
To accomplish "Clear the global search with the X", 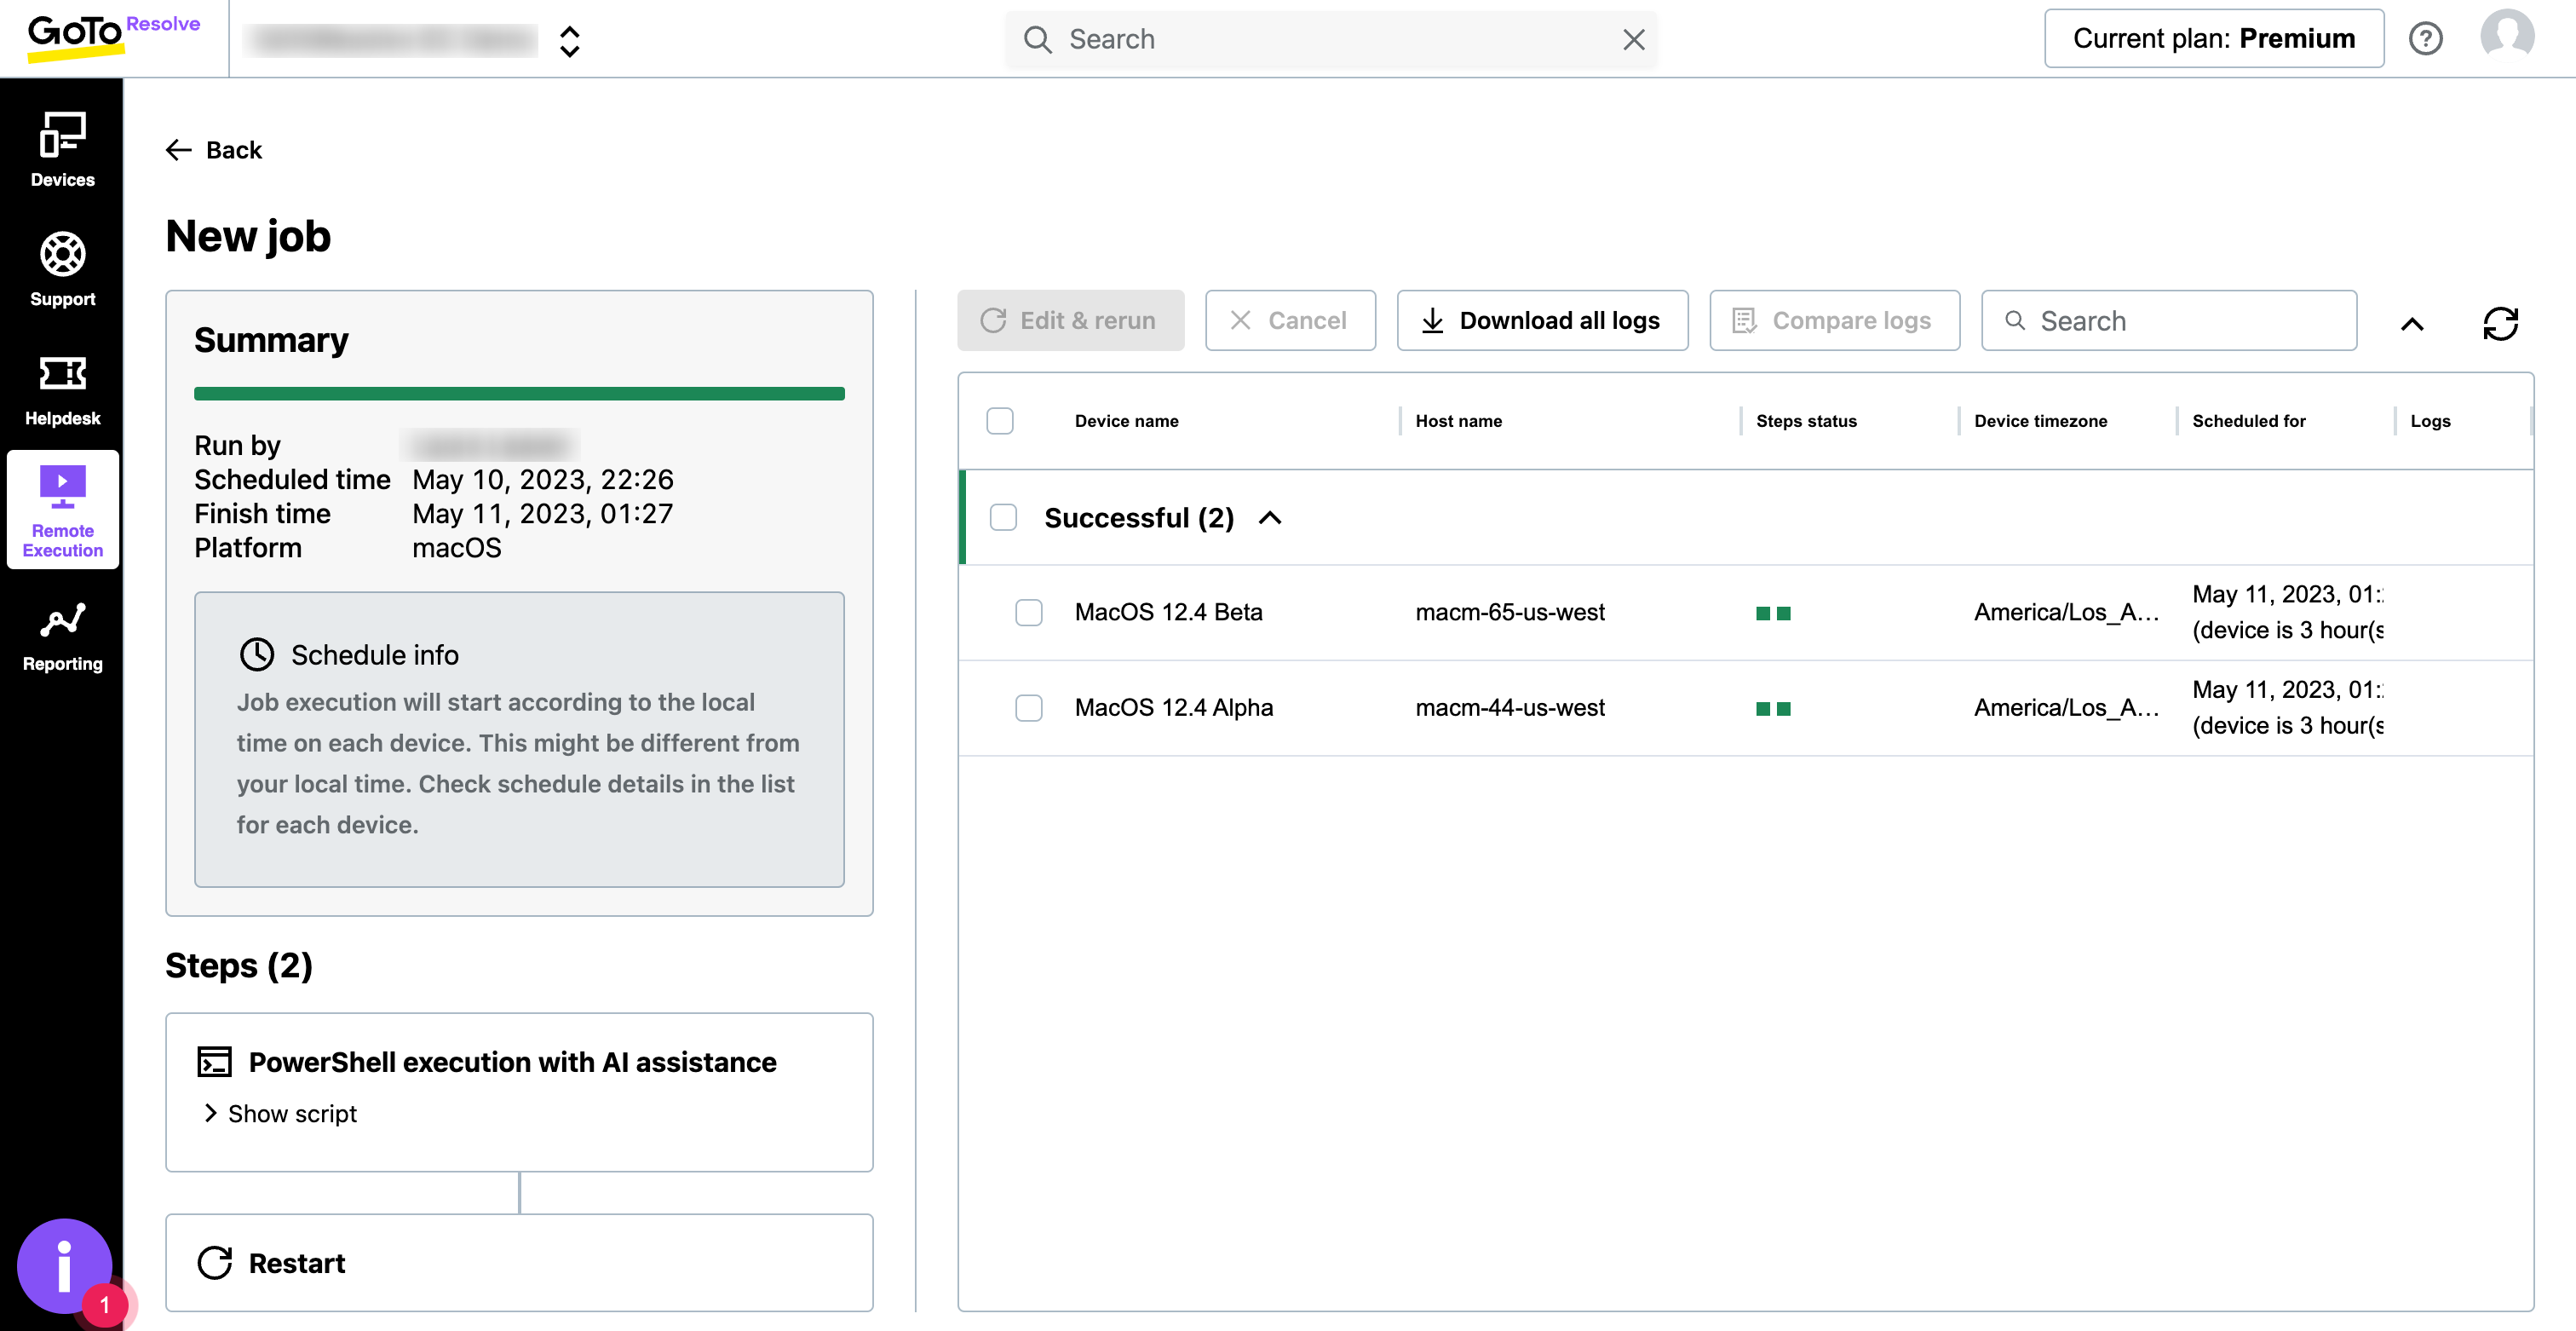I will pos(1634,39).
